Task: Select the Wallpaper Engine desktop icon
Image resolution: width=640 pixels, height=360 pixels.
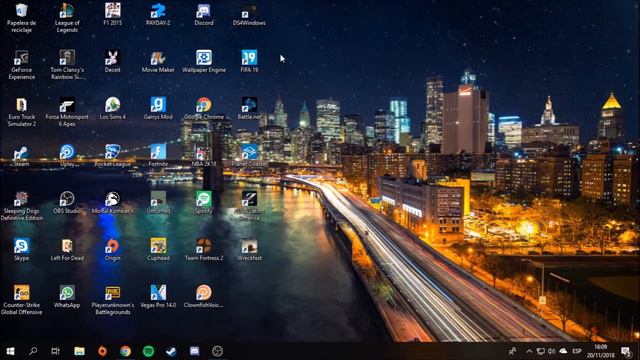Action: 204,61
